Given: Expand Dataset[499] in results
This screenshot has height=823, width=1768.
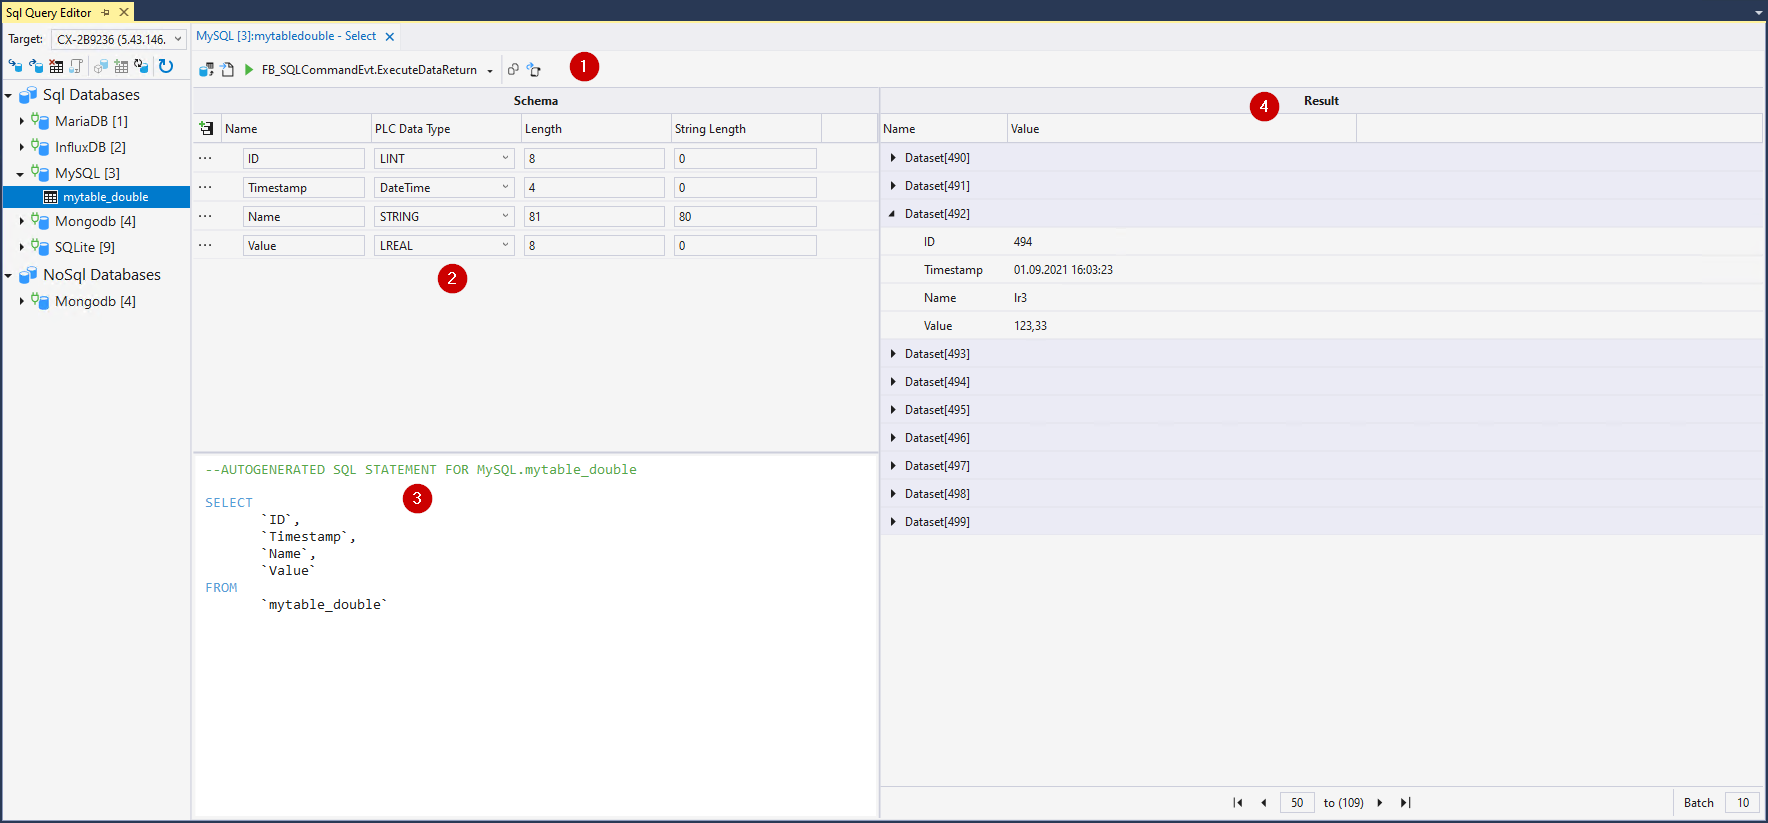Looking at the screenshot, I should point(893,522).
